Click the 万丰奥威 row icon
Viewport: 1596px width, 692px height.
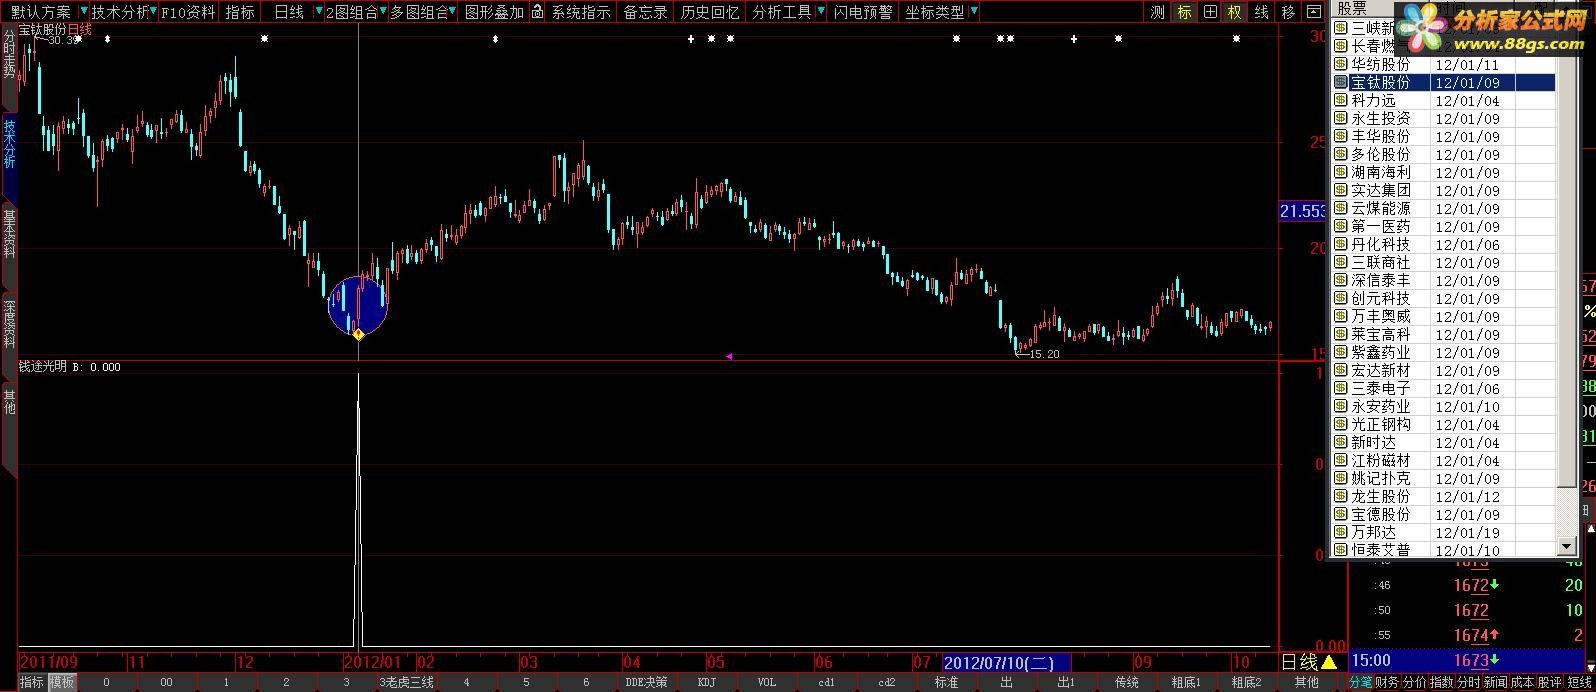coord(1341,317)
